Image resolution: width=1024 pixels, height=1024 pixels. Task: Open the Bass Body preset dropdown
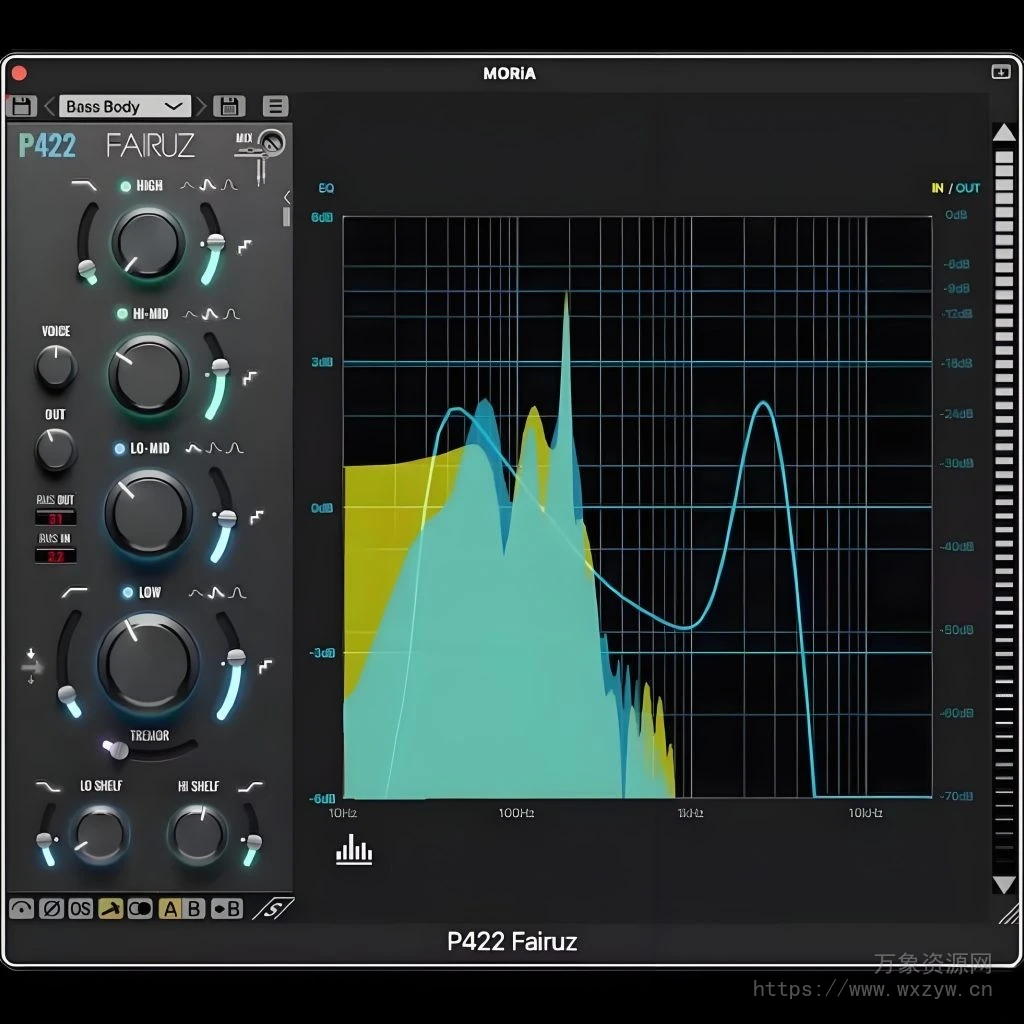(122, 106)
